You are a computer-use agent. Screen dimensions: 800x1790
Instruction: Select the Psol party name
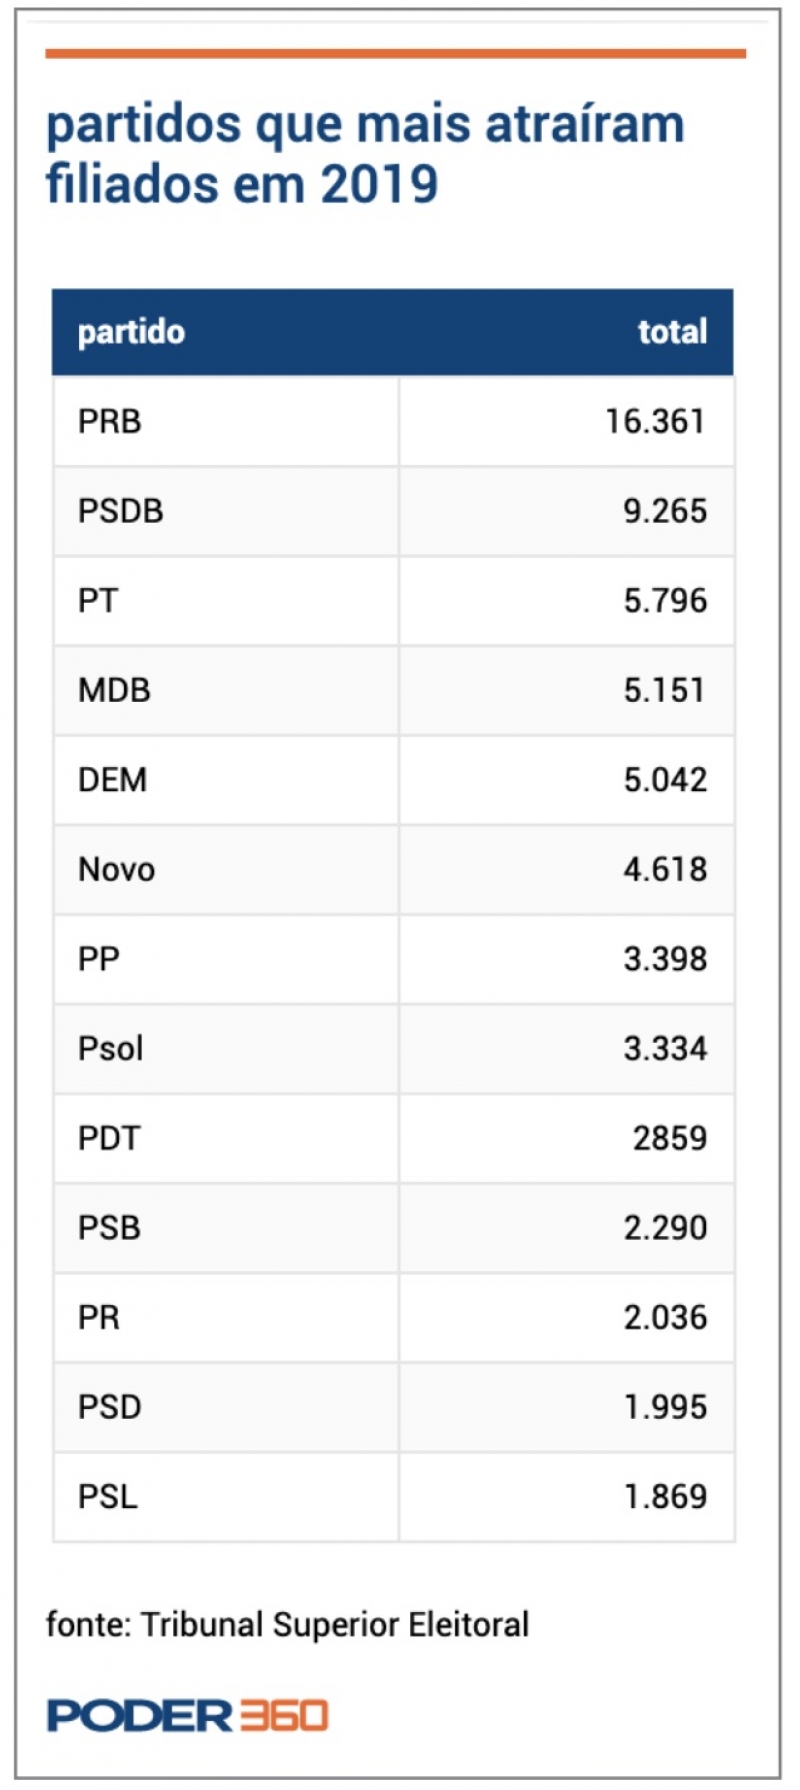(111, 1048)
